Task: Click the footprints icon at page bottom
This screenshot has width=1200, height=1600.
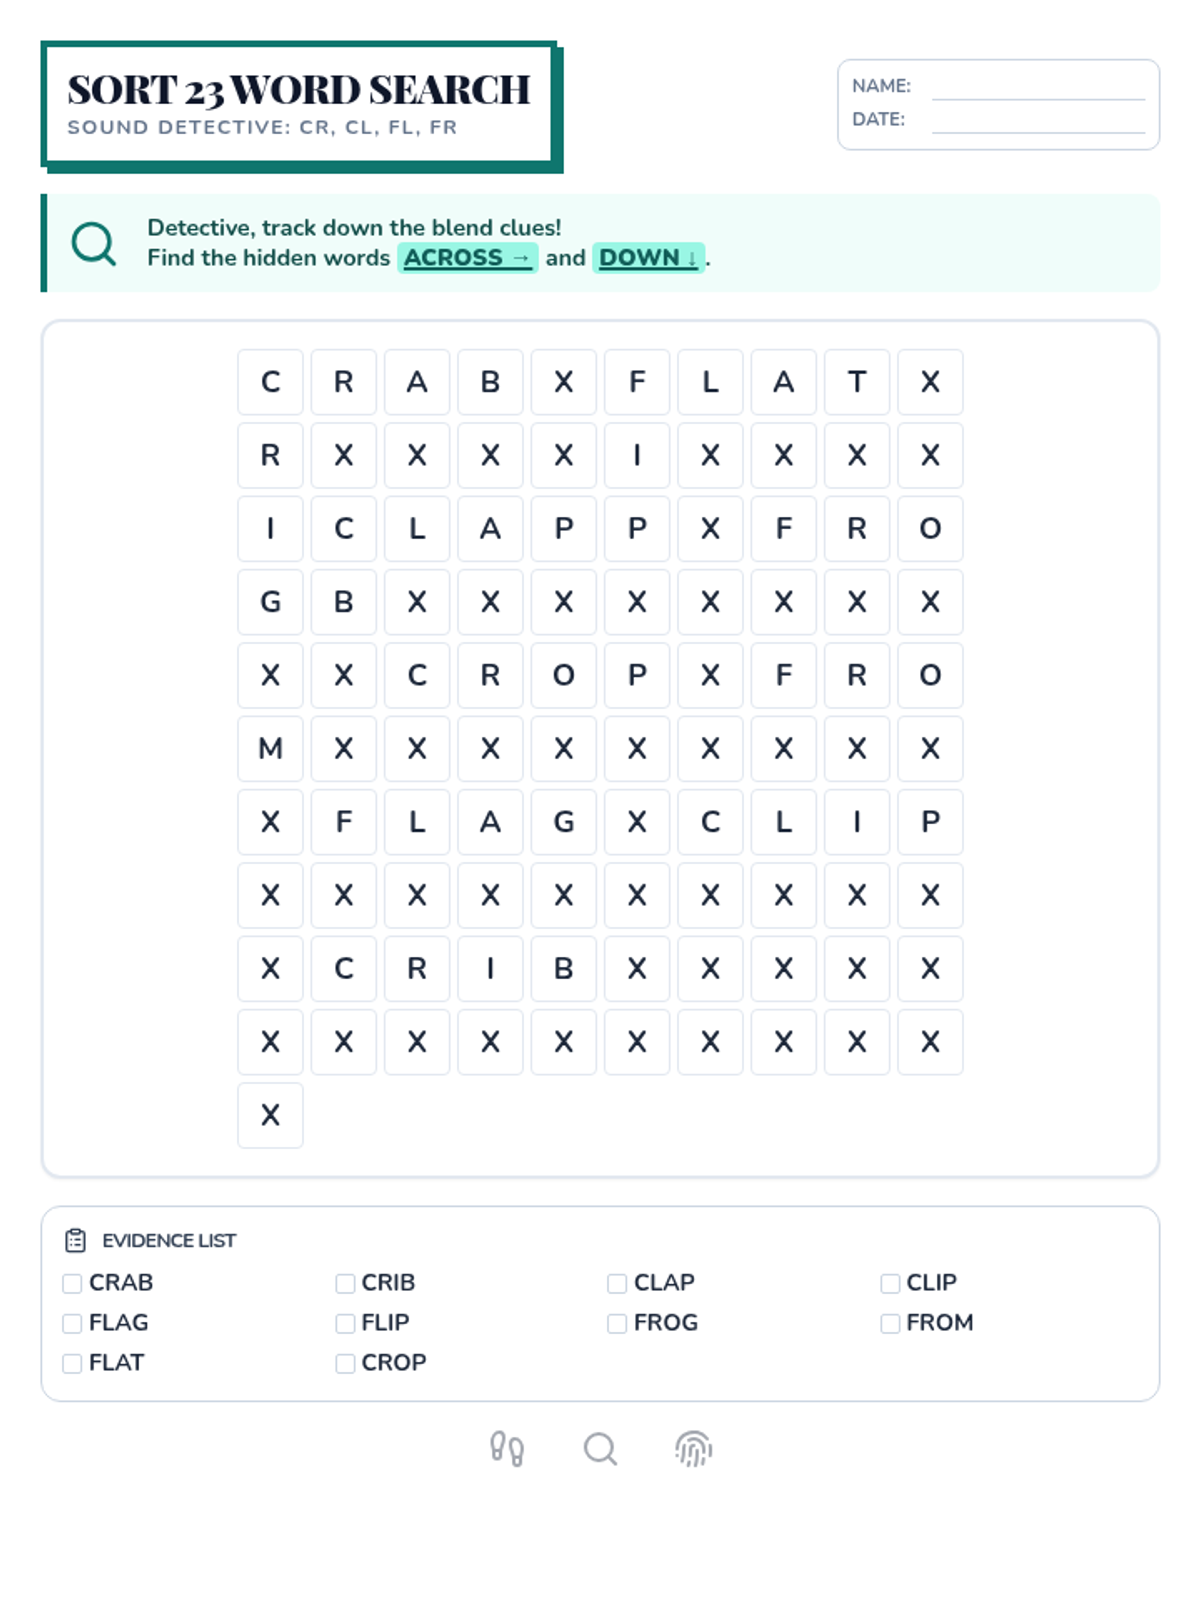Action: pyautogui.click(x=507, y=1448)
